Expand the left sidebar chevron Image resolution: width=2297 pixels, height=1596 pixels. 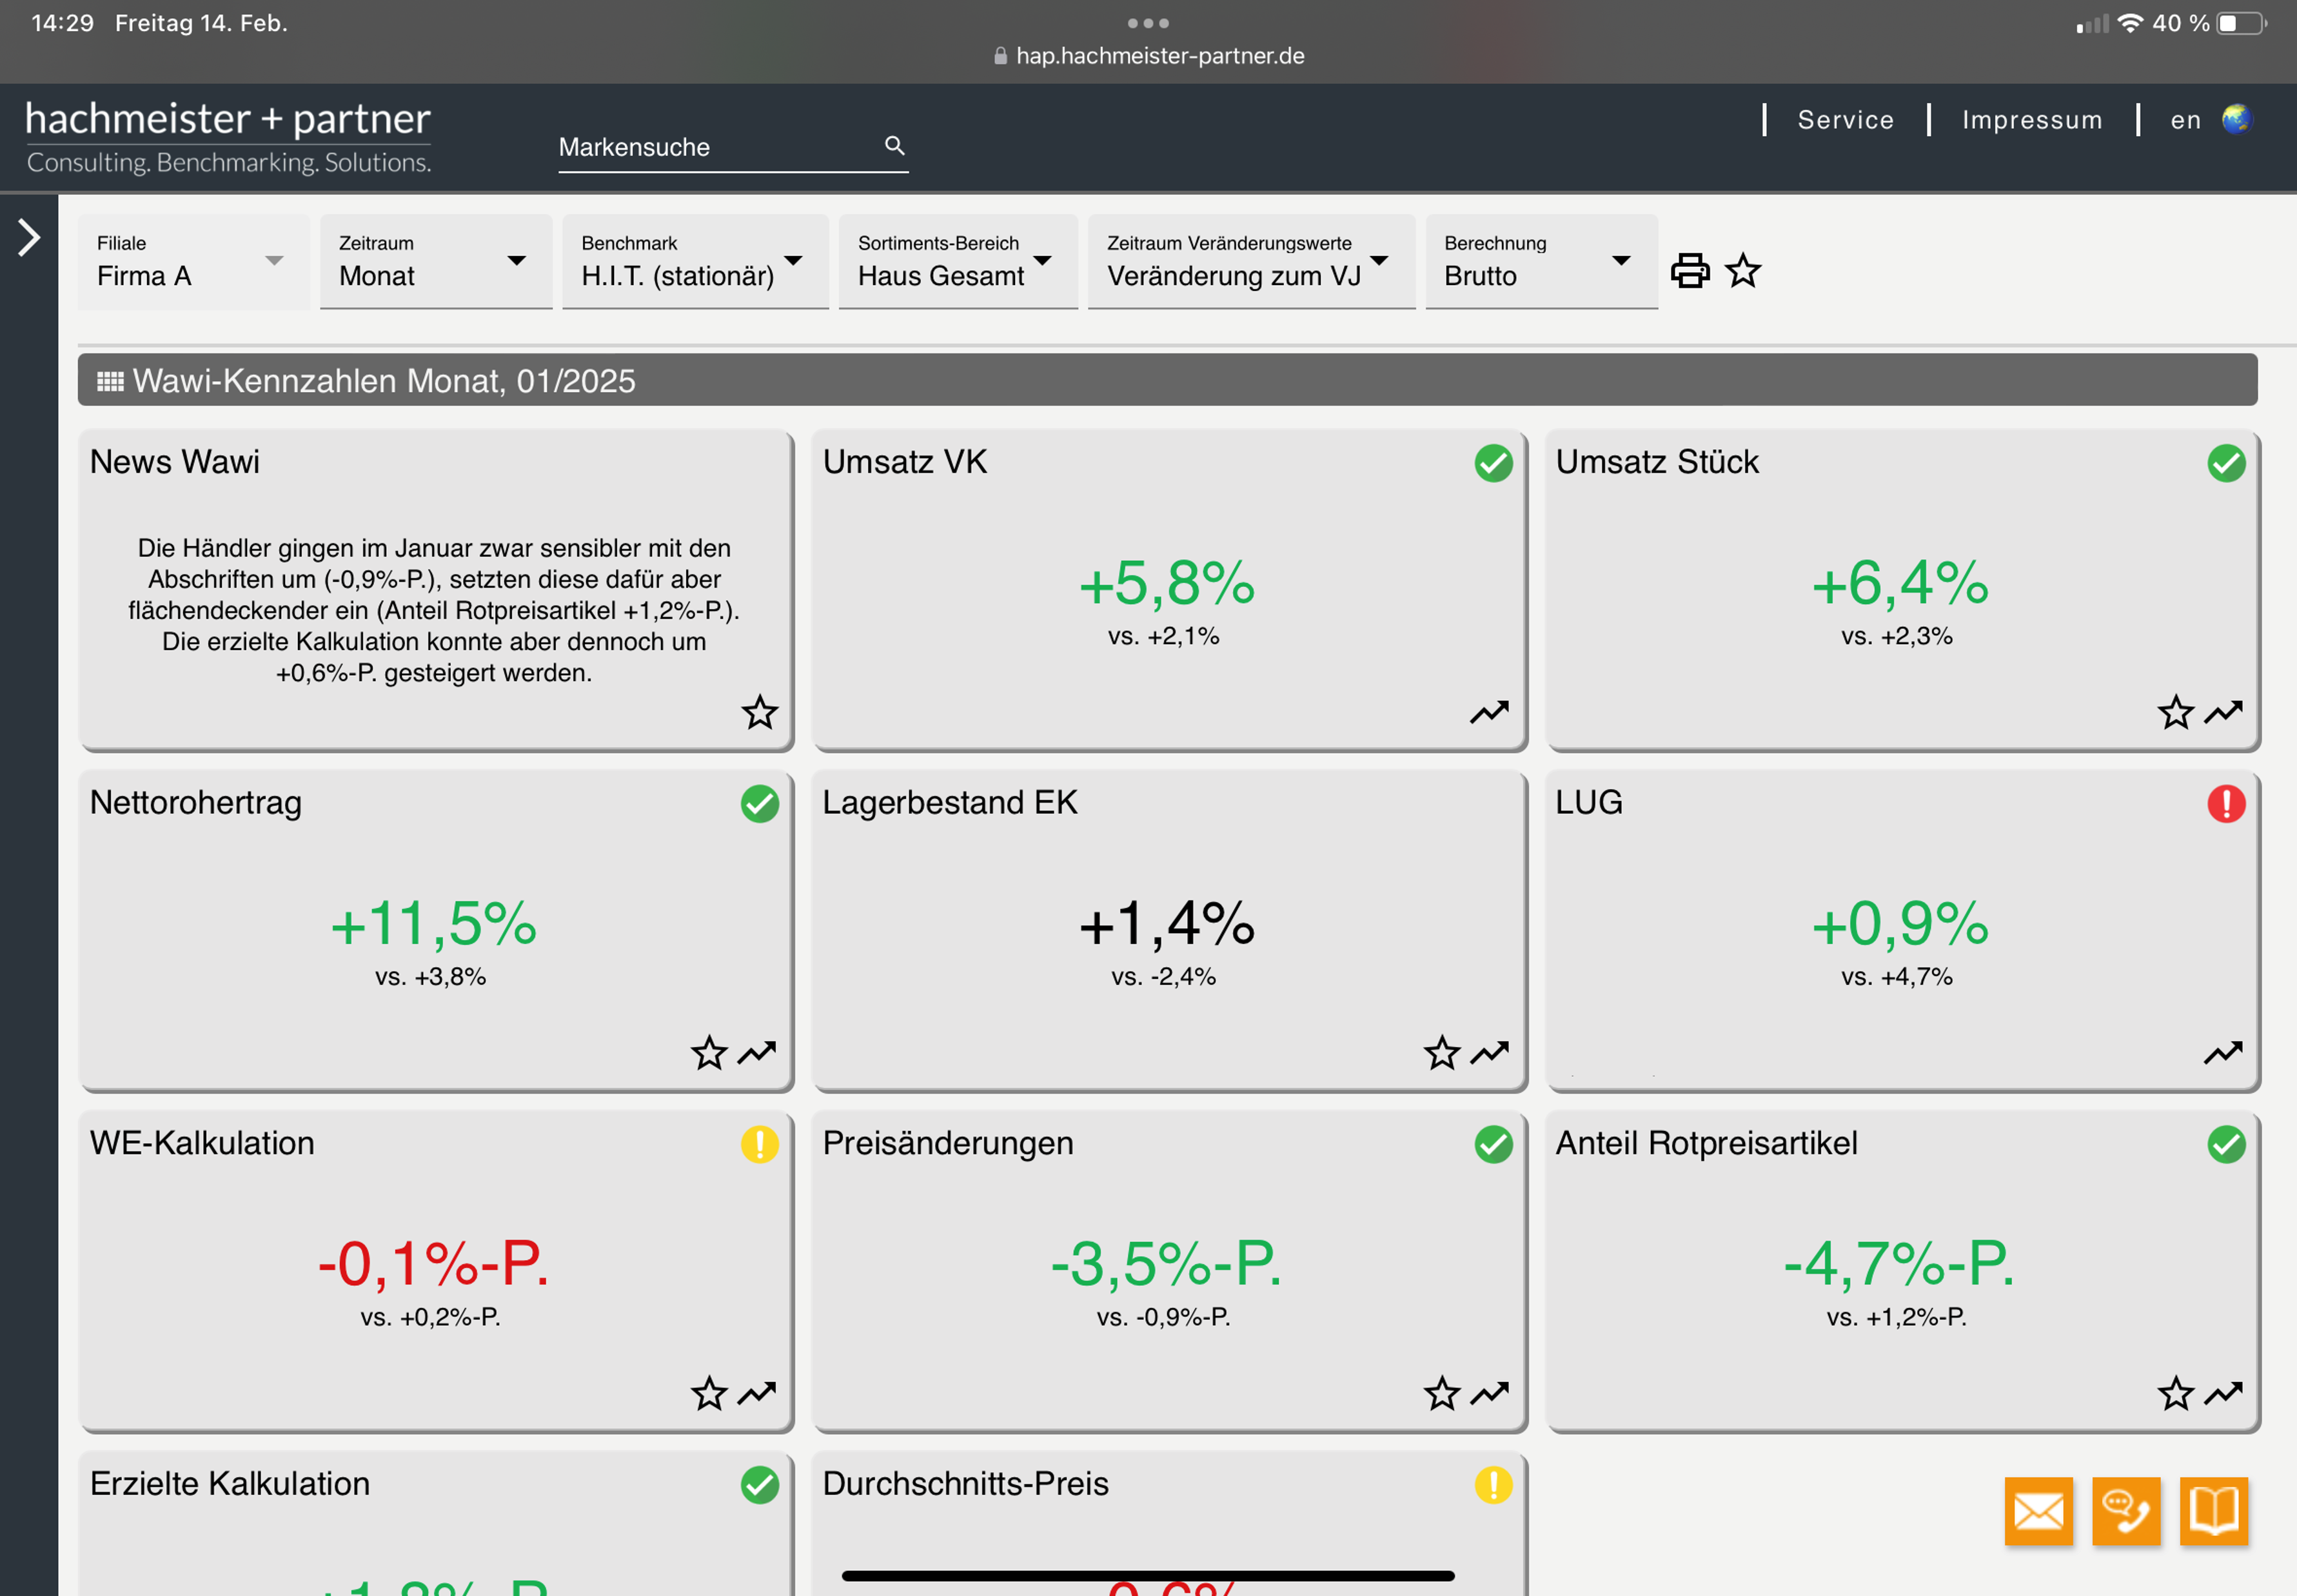[29, 238]
